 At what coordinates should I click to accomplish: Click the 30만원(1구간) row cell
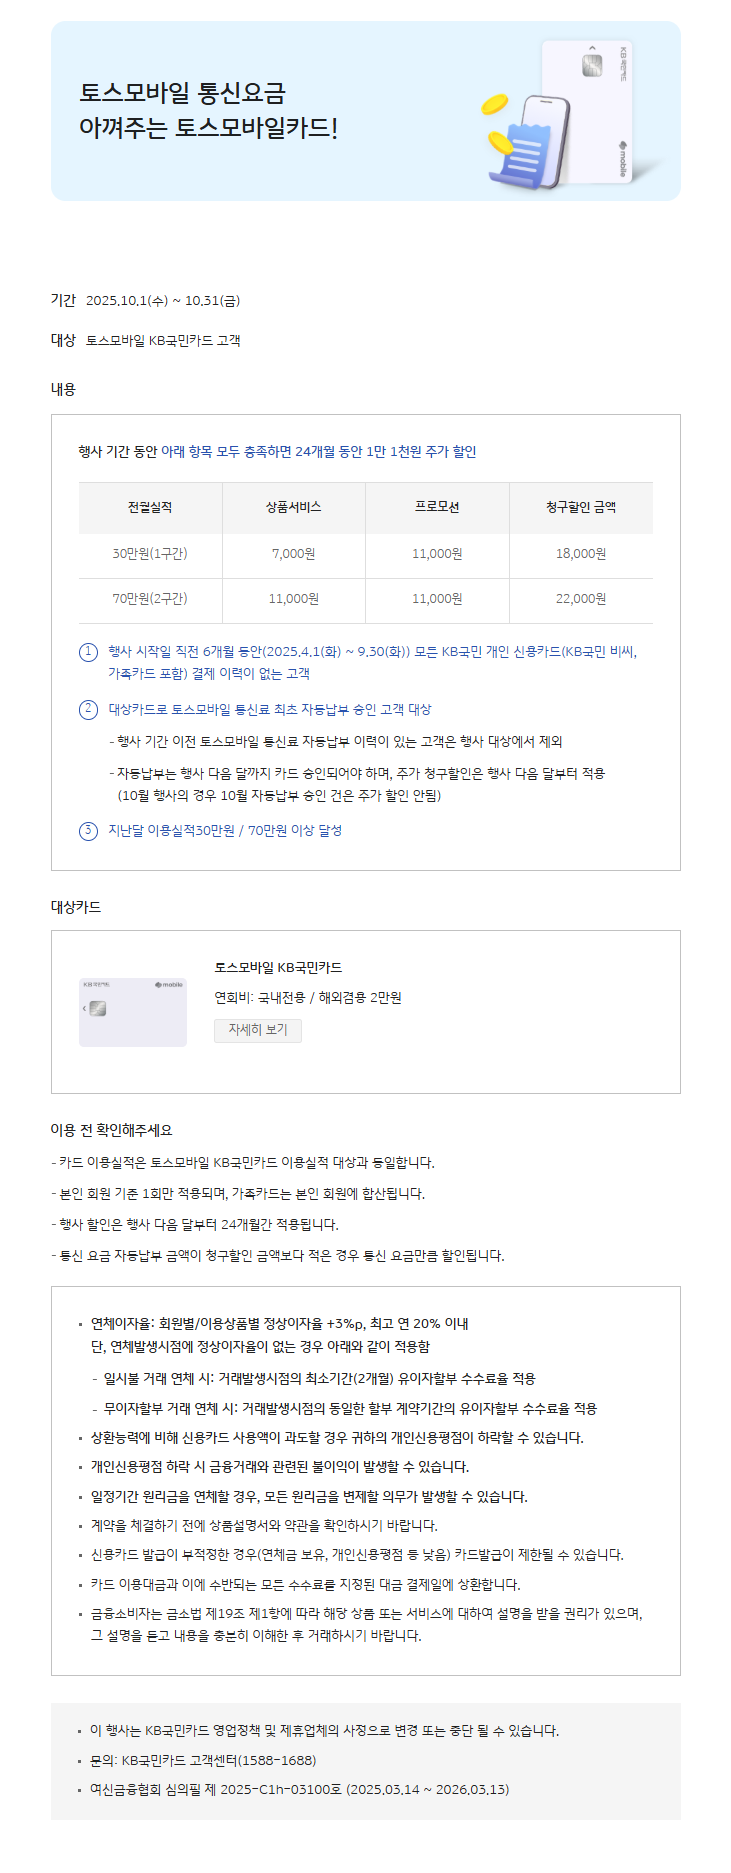150,554
